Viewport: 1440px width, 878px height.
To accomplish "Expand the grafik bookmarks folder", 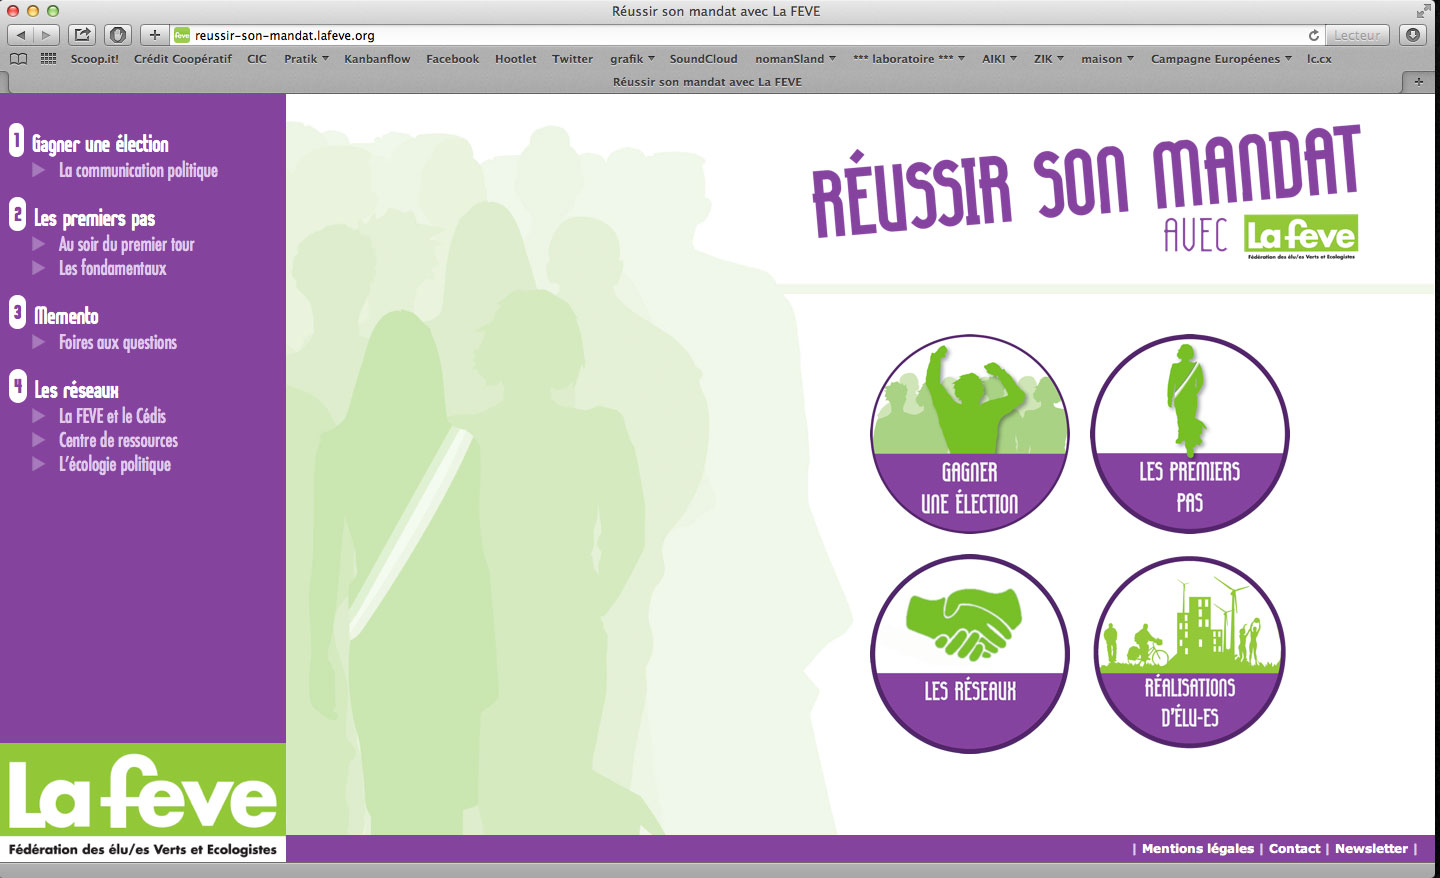I will (x=632, y=59).
